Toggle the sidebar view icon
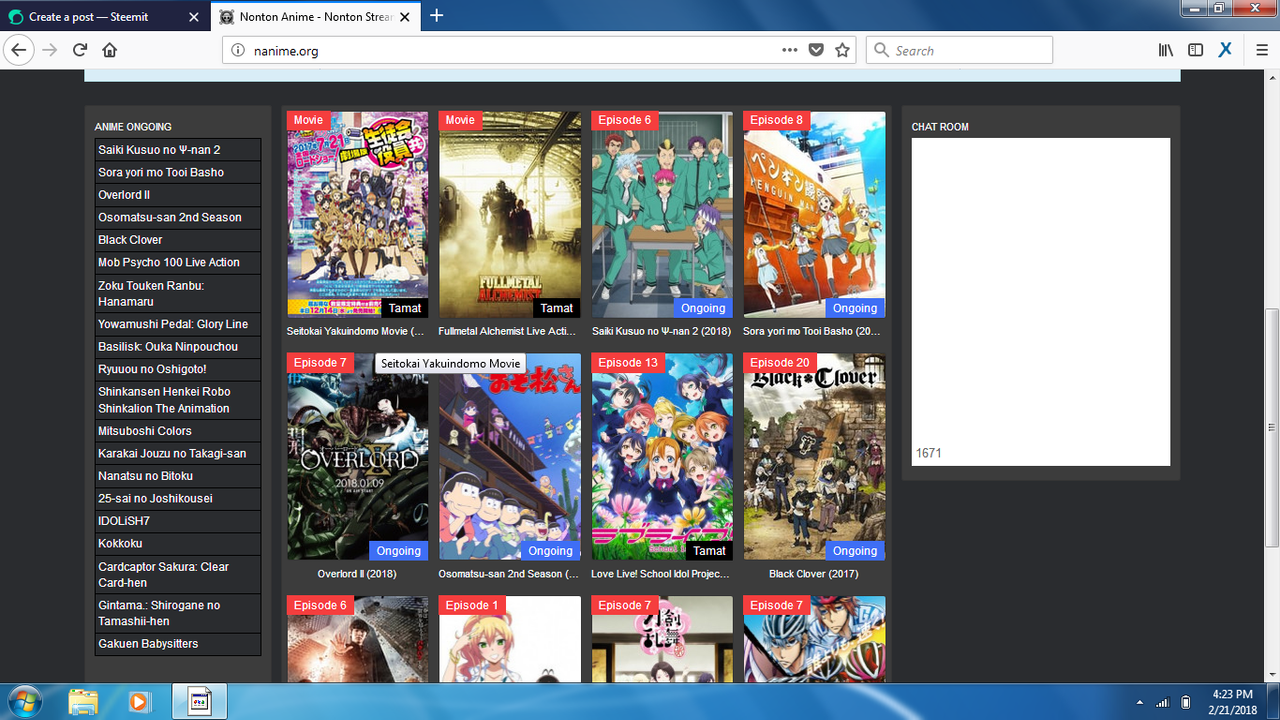 point(1195,50)
